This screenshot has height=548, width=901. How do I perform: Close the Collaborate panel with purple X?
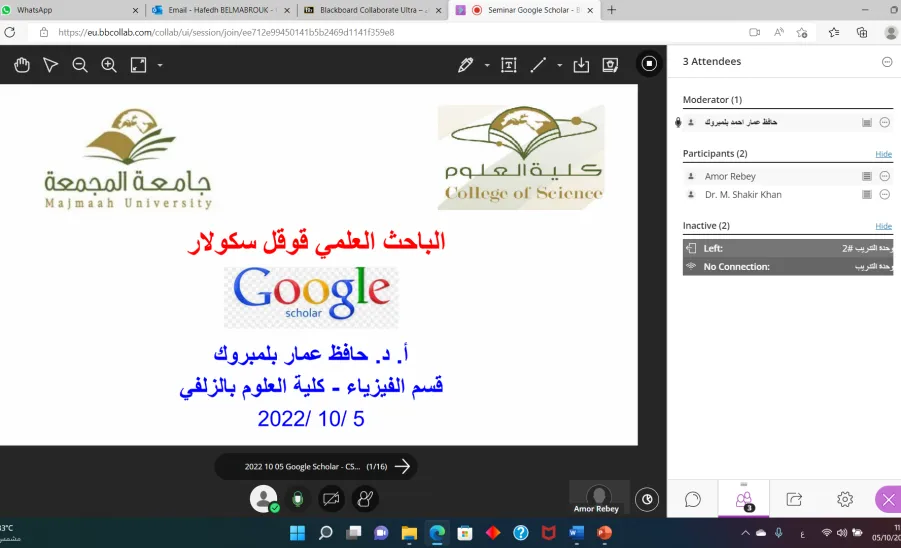click(888, 500)
